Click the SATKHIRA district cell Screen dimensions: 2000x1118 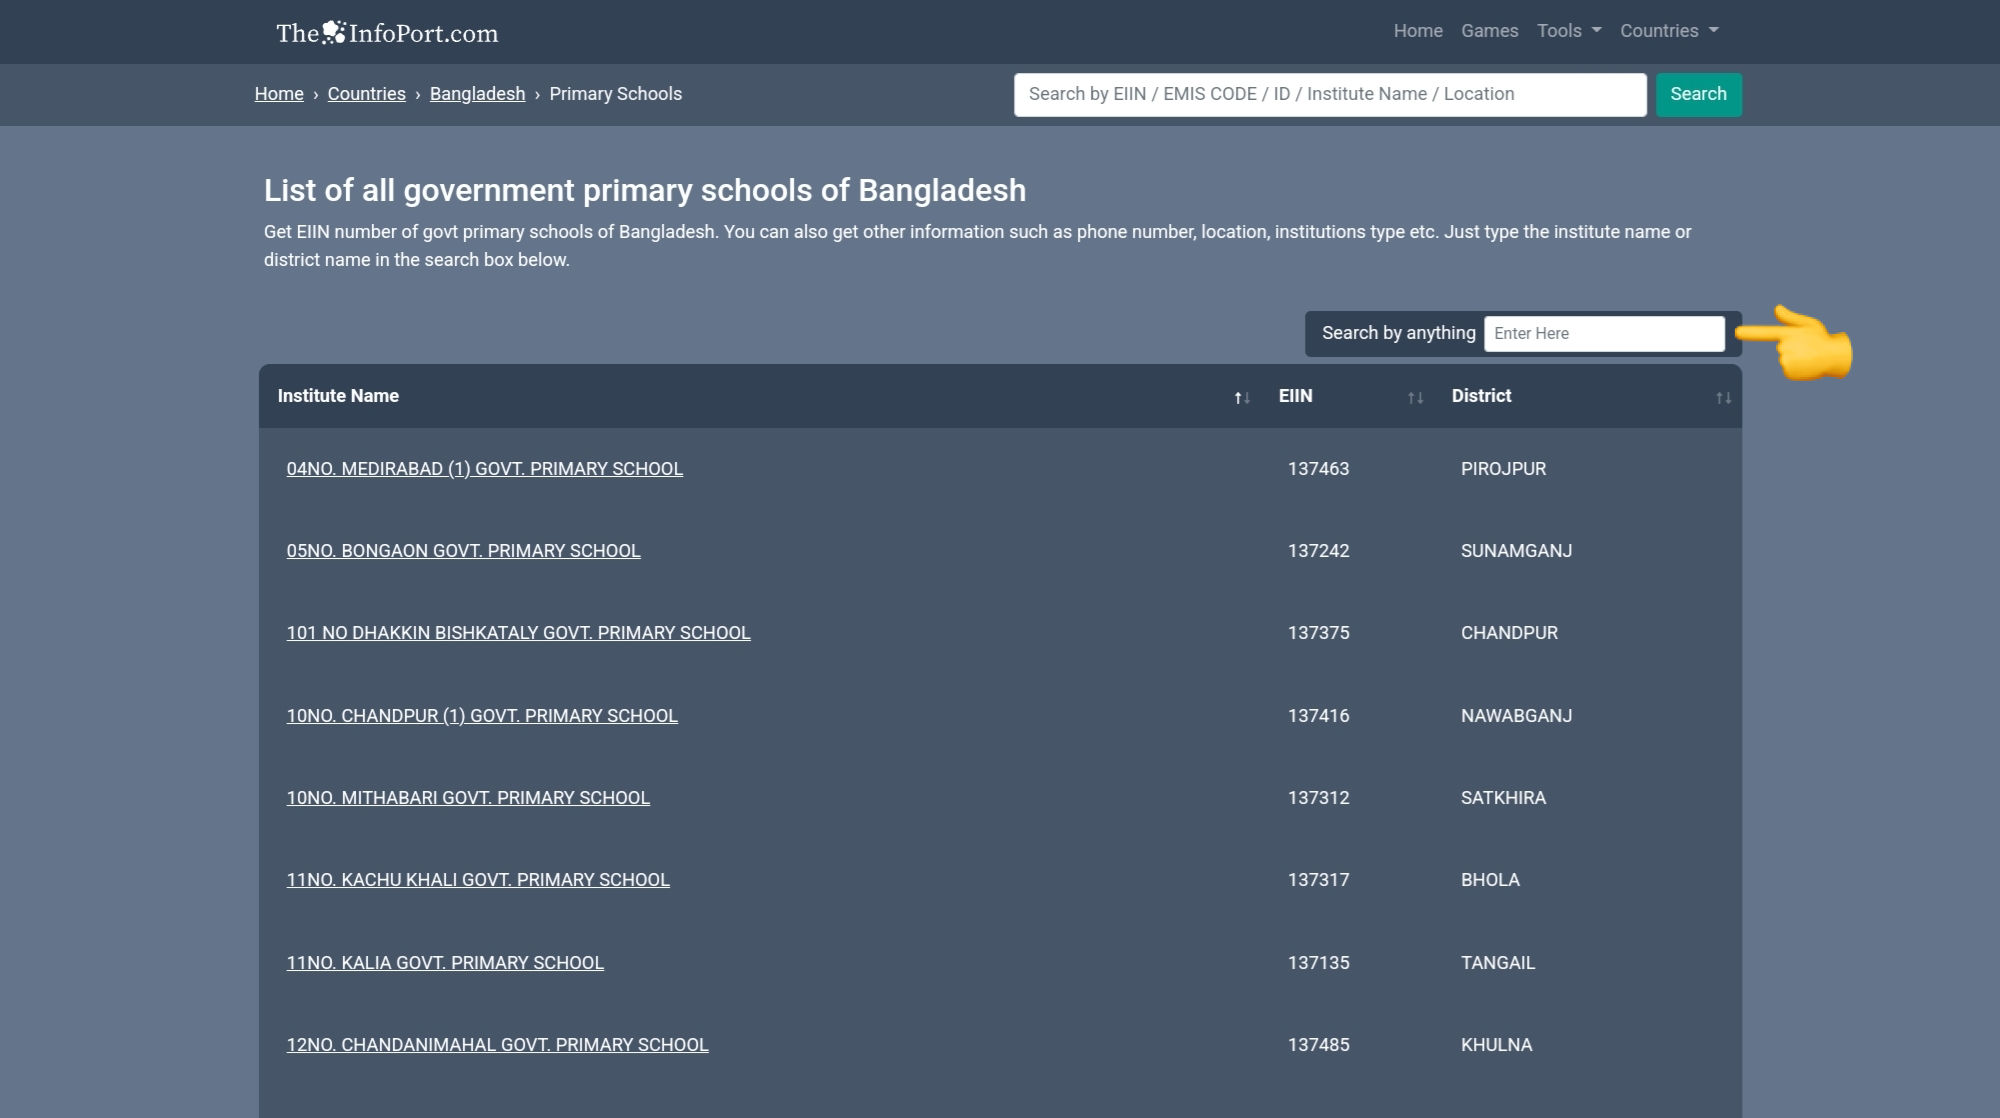click(1503, 798)
